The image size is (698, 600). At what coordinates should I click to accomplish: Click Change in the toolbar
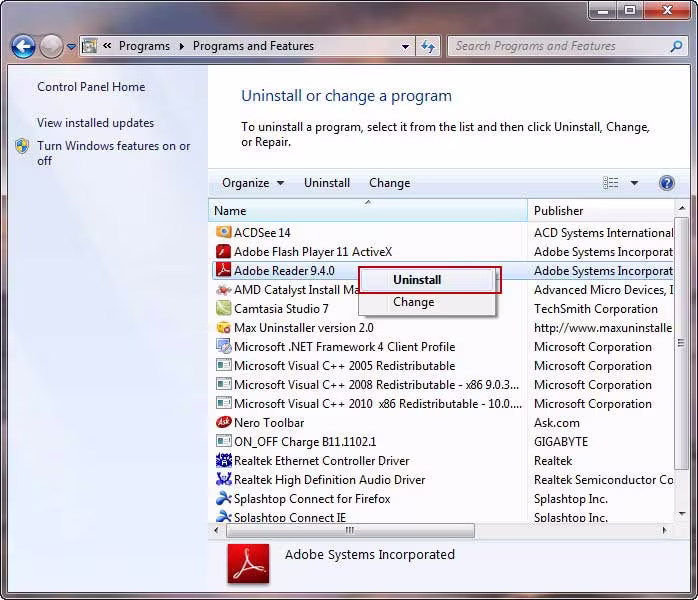390,183
